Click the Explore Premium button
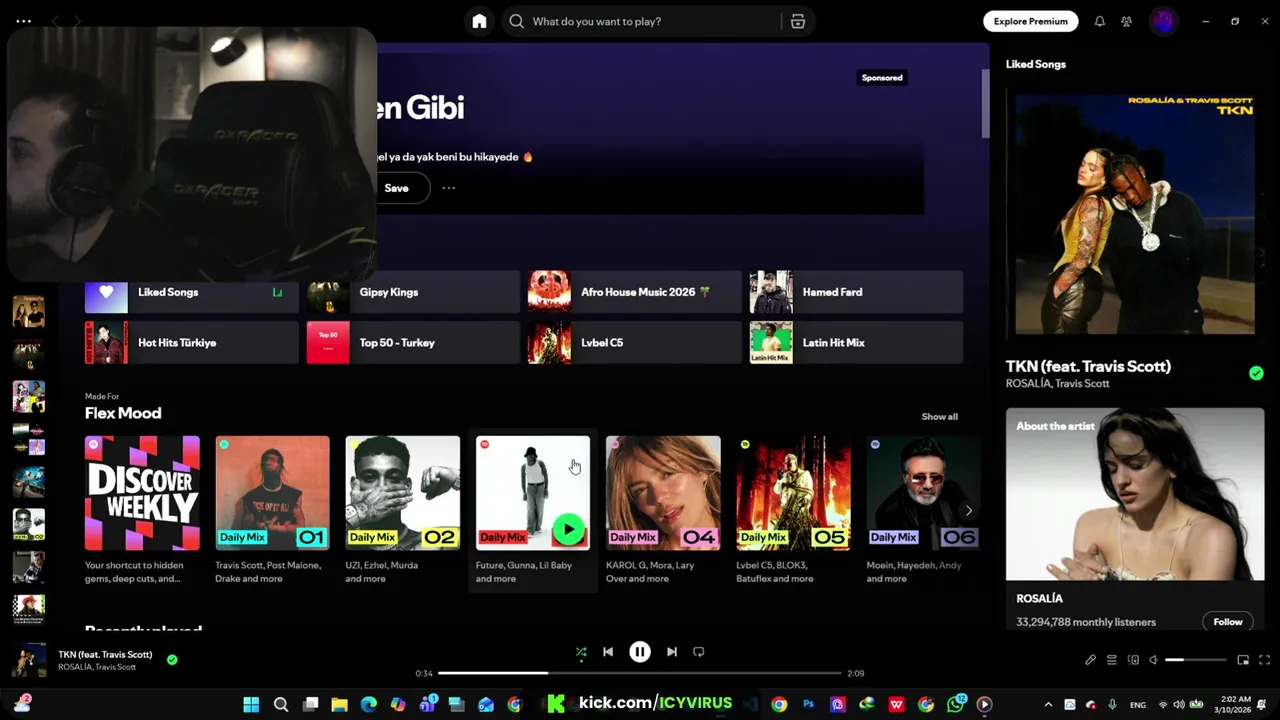This screenshot has height=720, width=1280. click(1030, 21)
